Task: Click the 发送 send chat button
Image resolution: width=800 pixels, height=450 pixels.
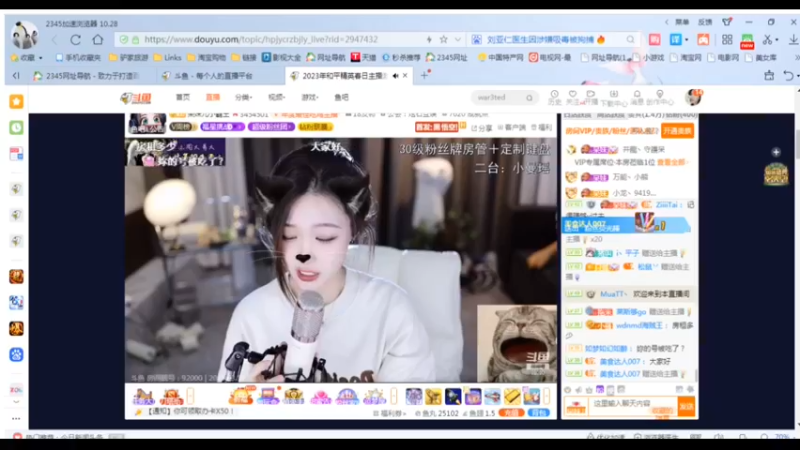Action: point(686,407)
